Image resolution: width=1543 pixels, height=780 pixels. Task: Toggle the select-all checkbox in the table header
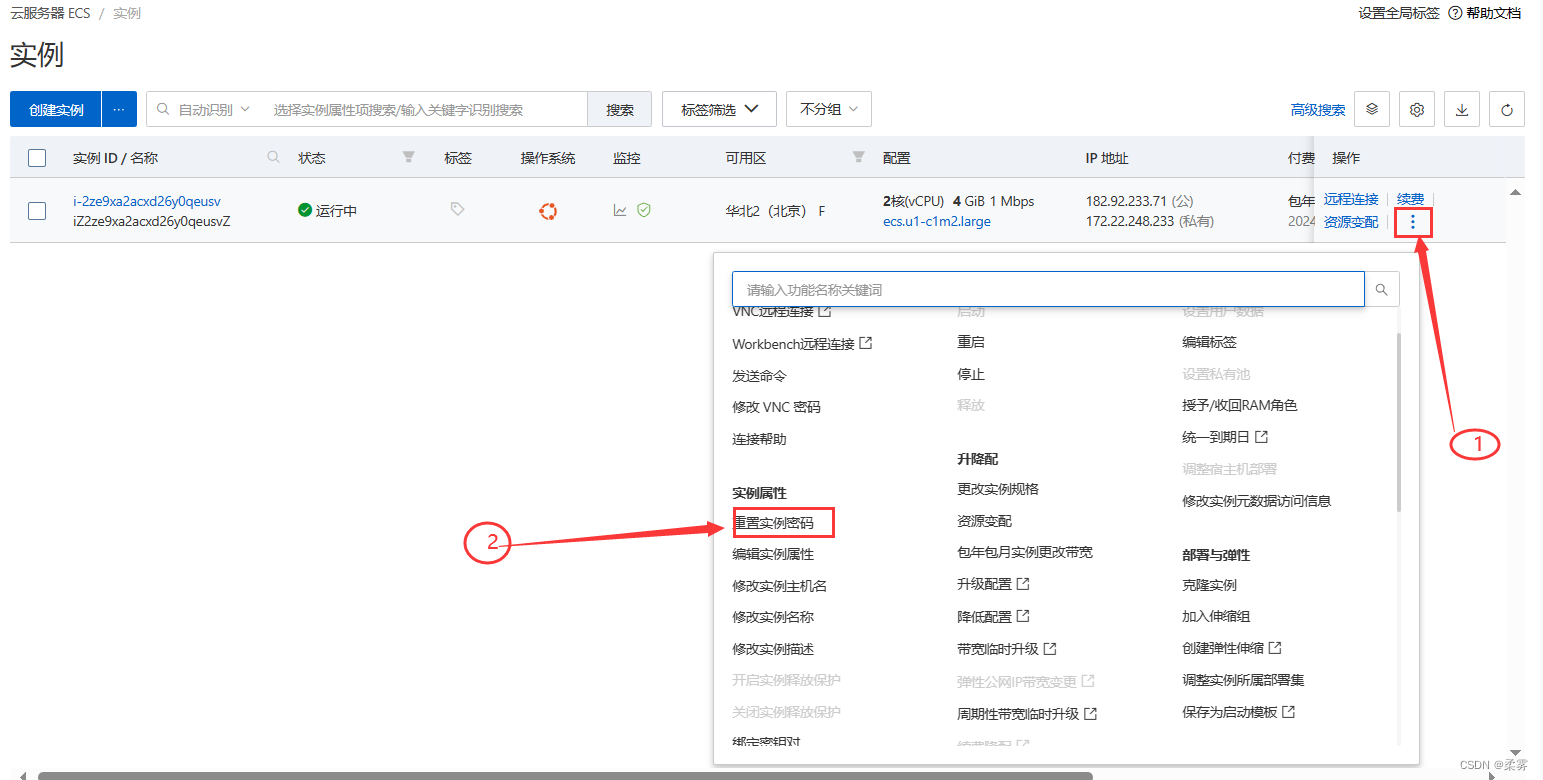[x=37, y=158]
